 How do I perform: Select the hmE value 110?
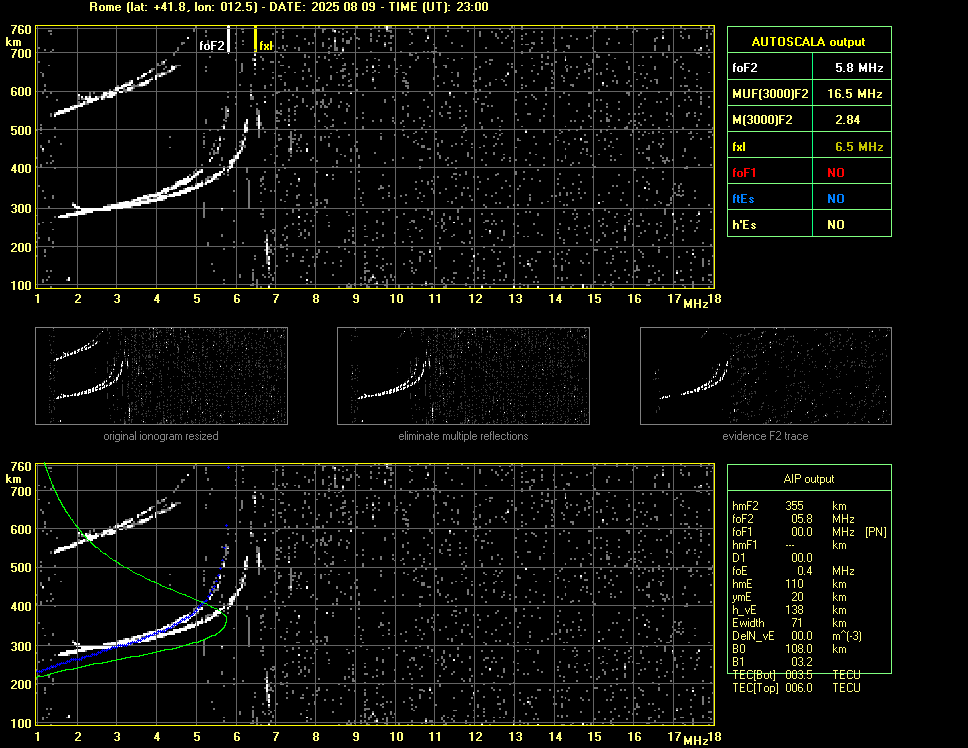[x=795, y=584]
